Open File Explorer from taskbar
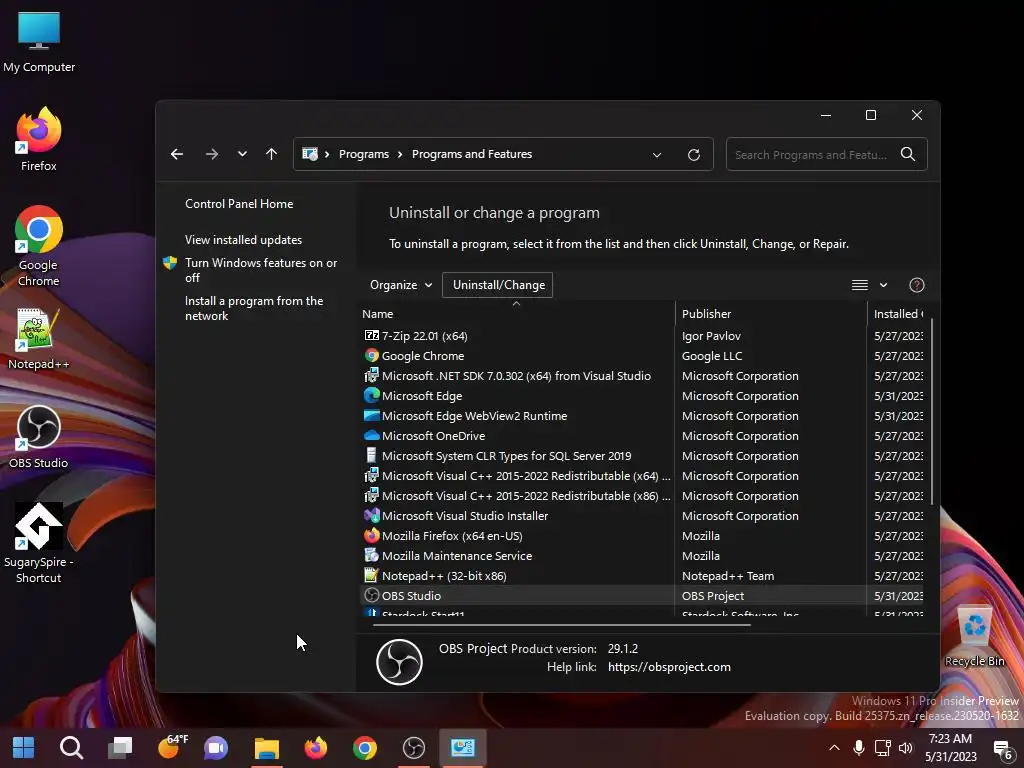 (x=266, y=748)
